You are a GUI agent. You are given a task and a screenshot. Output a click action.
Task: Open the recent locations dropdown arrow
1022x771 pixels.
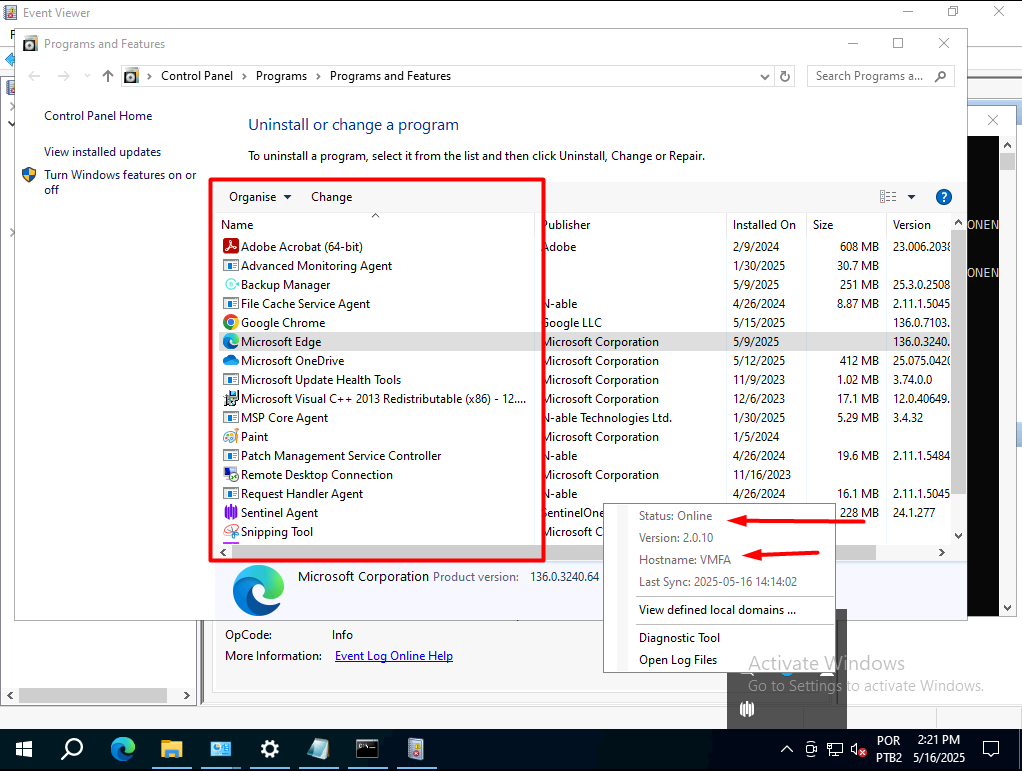[x=87, y=76]
